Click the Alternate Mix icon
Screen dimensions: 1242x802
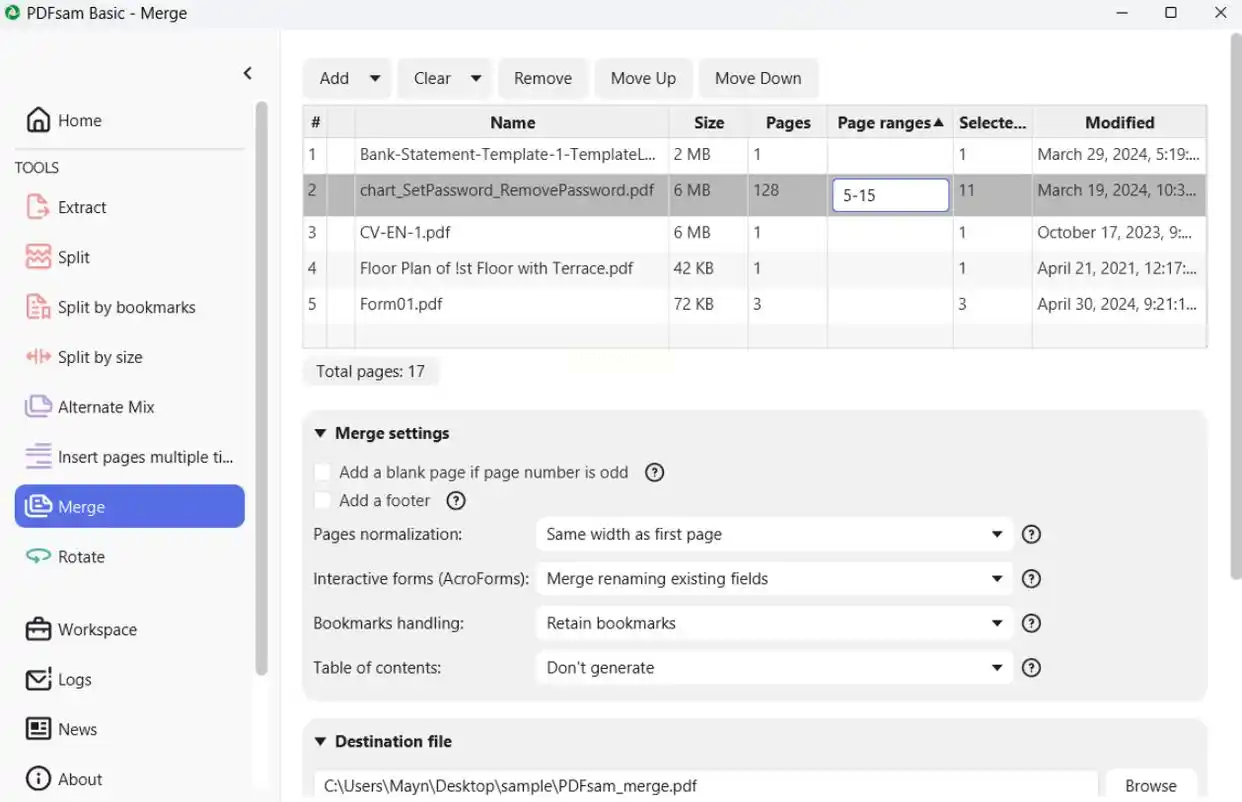point(38,407)
